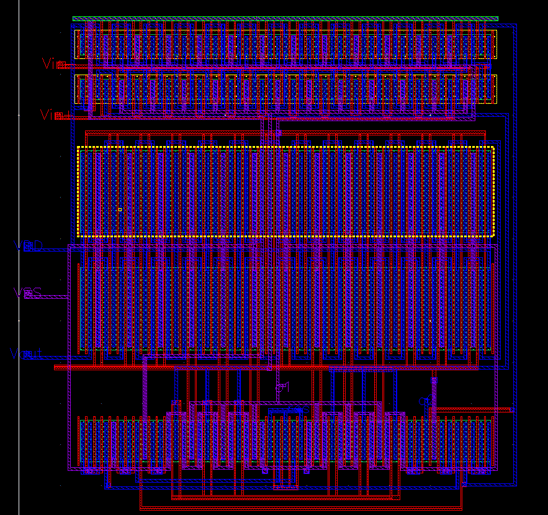Click the VSS pin label

[x=28, y=293]
